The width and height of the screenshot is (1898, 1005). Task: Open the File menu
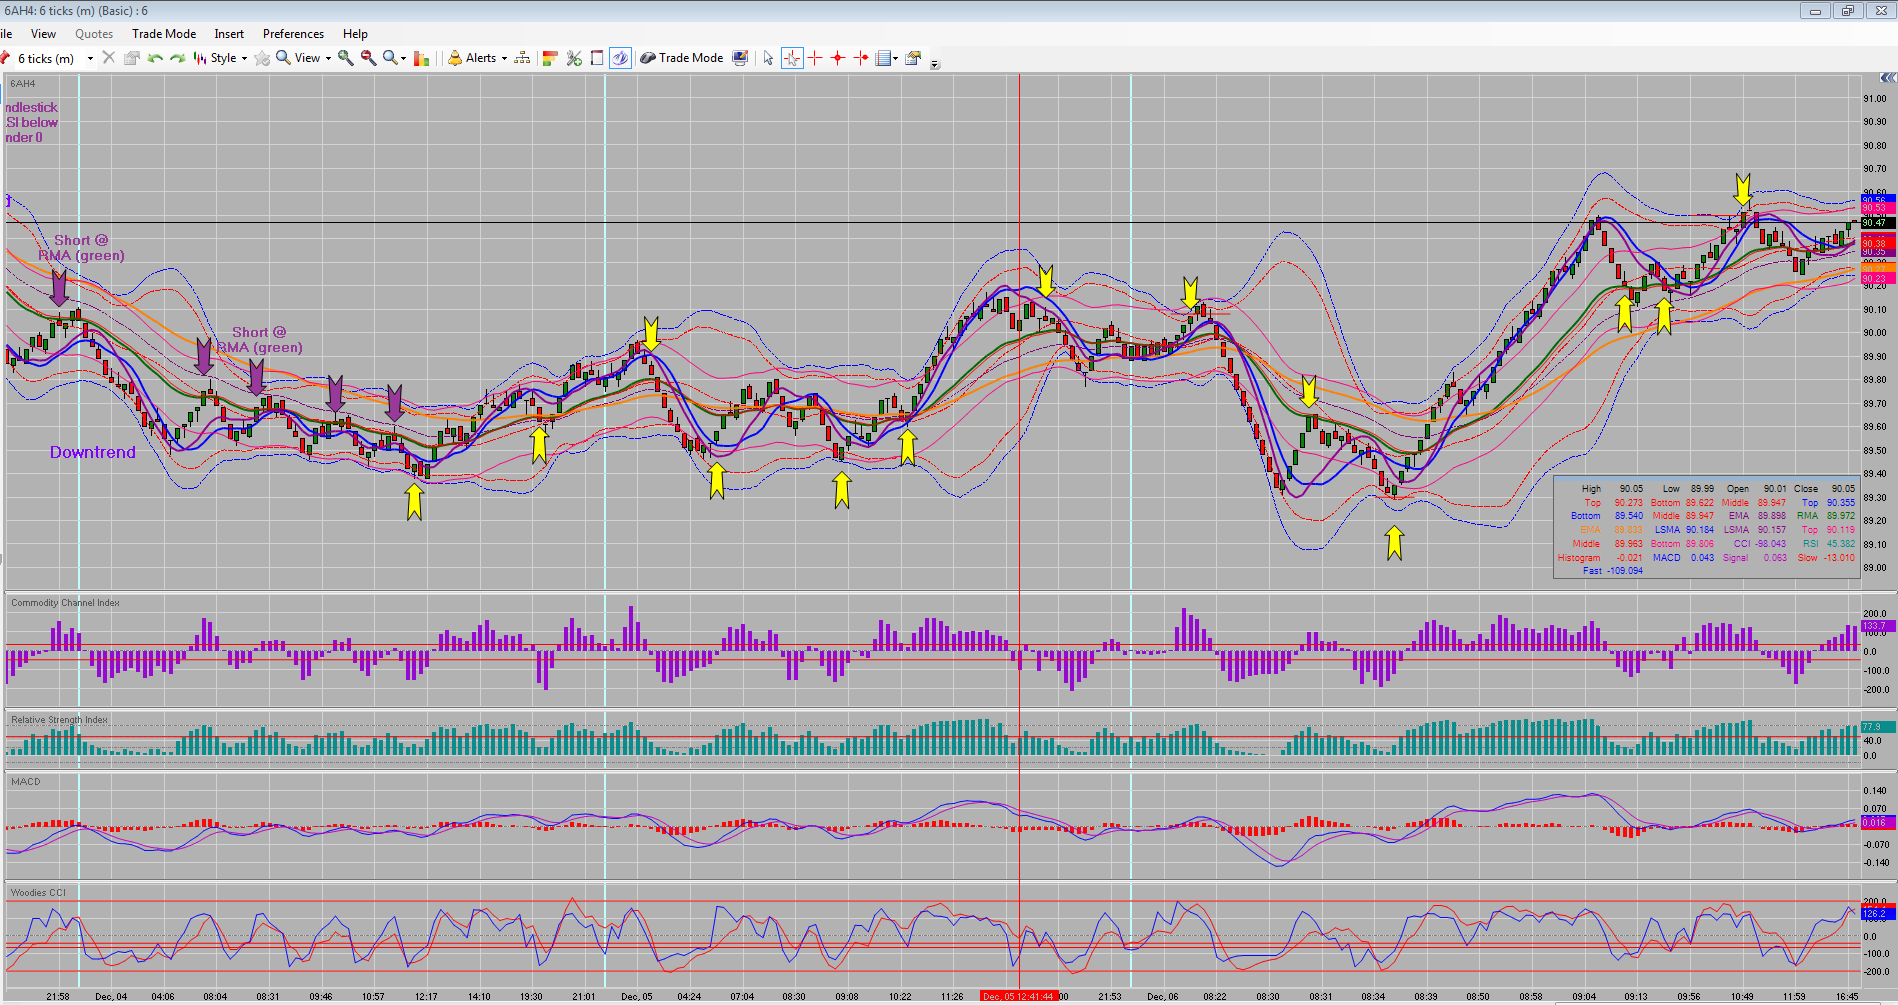(6, 34)
